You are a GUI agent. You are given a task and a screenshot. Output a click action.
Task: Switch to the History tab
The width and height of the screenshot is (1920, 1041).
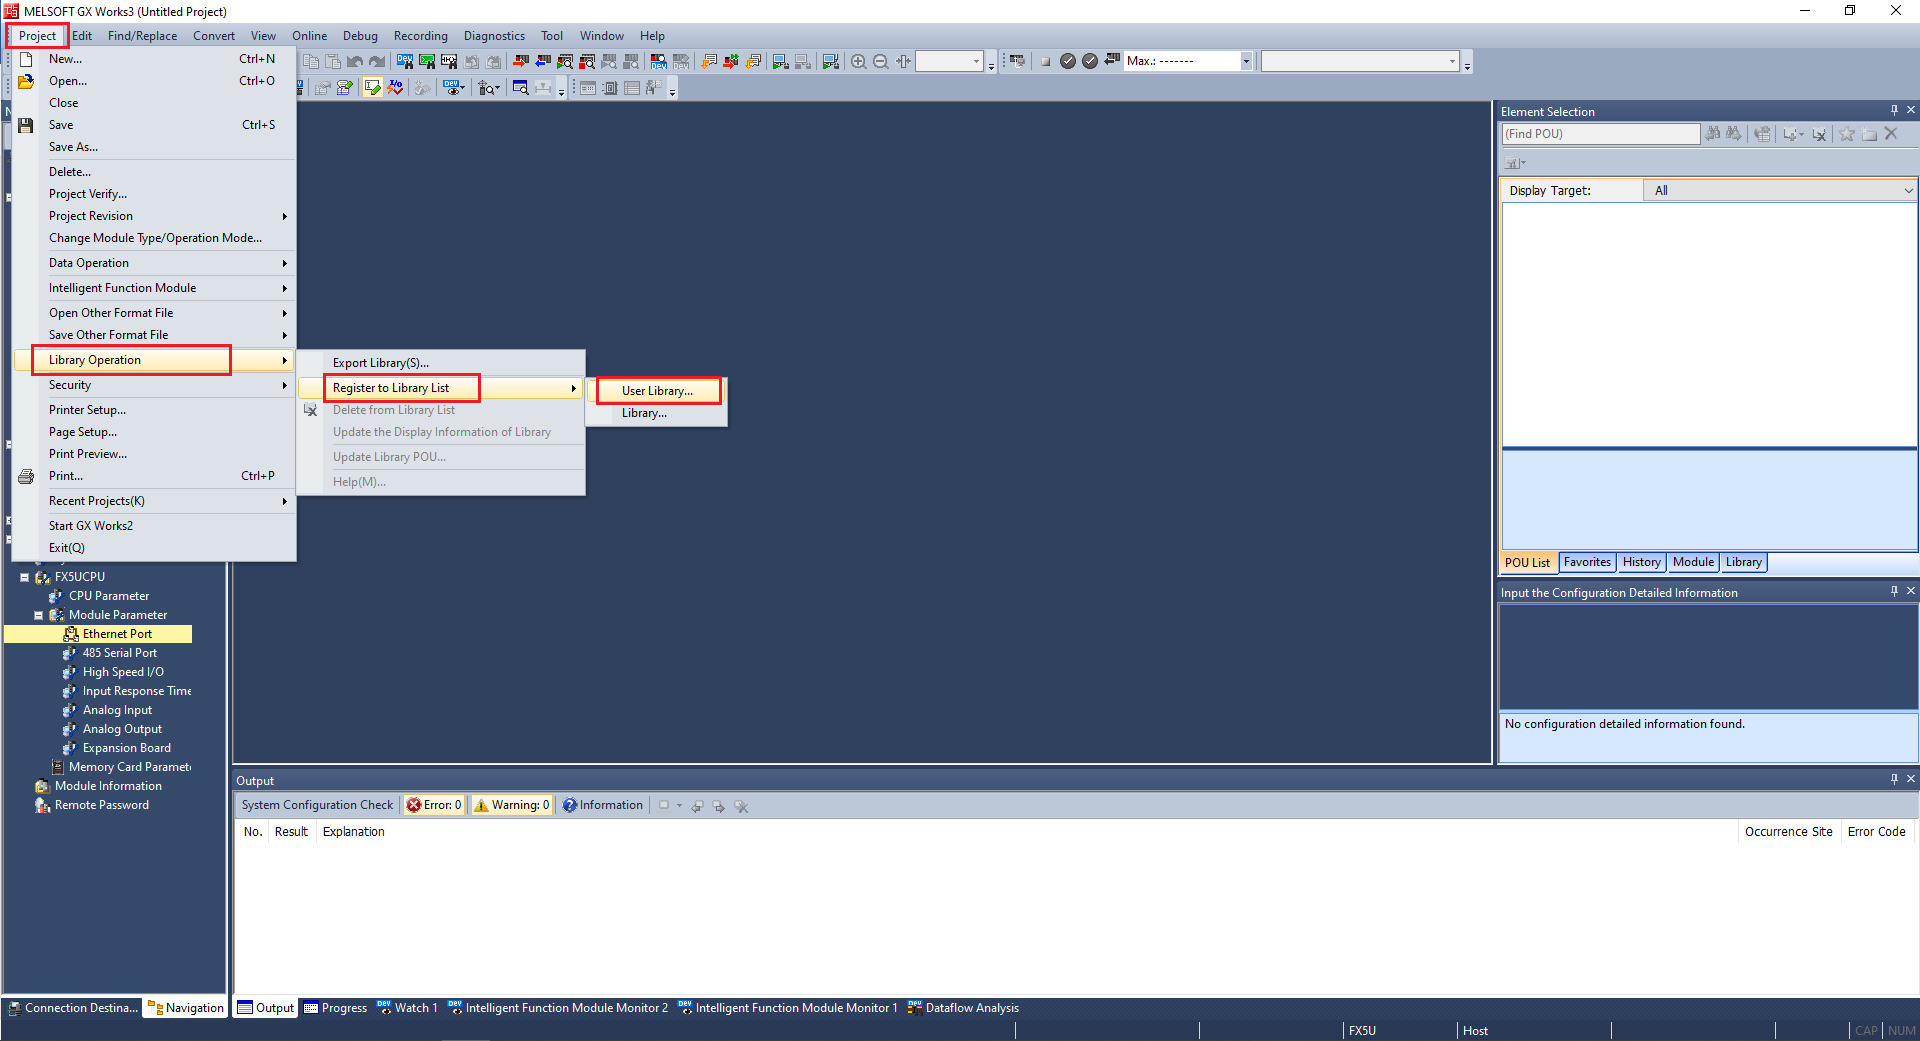point(1641,562)
